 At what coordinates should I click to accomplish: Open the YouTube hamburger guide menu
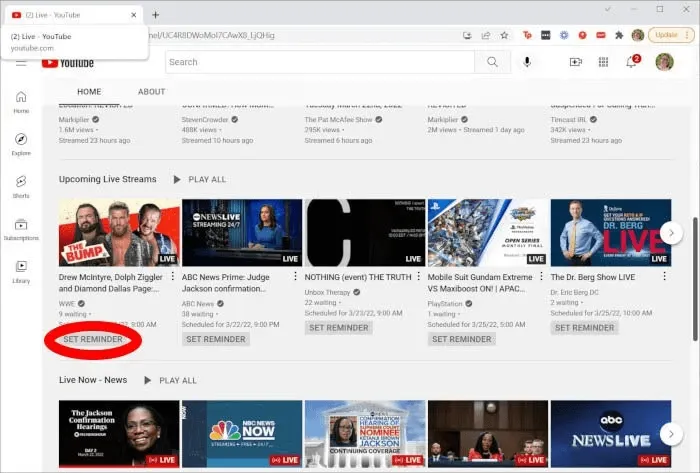click(21, 63)
